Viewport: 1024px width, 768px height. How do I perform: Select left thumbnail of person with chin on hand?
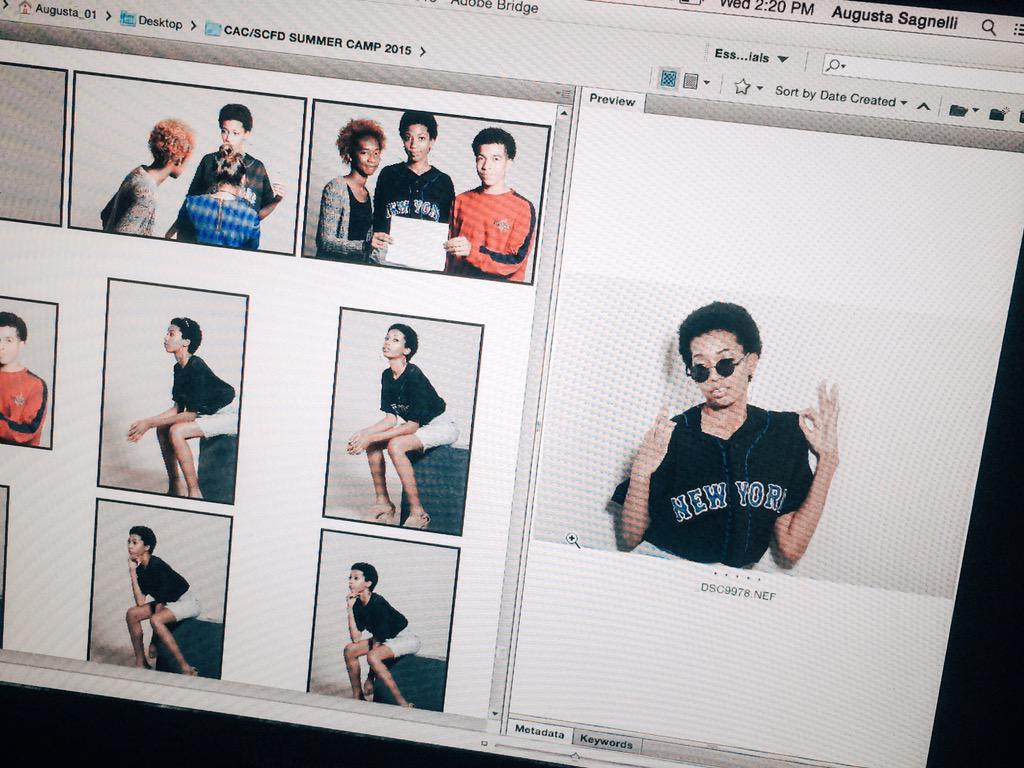point(160,589)
